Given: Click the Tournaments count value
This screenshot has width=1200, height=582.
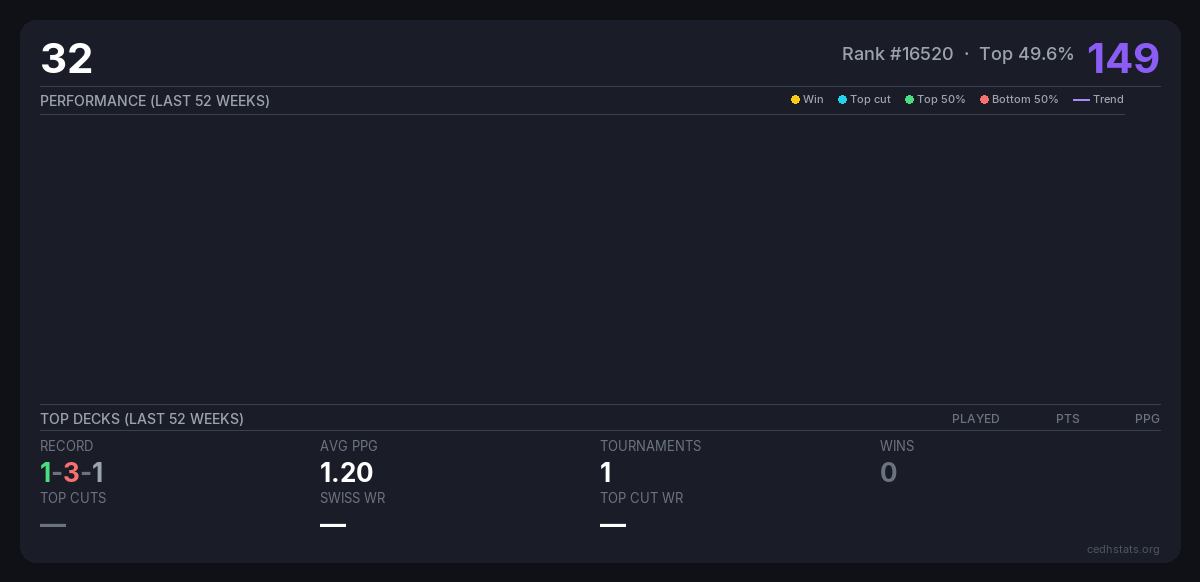Looking at the screenshot, I should pyautogui.click(x=606, y=472).
